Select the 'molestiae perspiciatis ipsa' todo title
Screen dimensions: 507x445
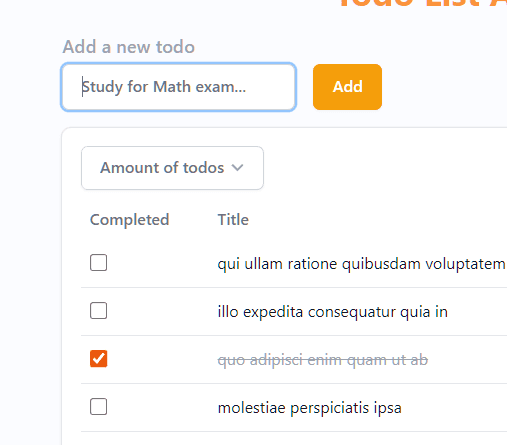click(x=310, y=408)
